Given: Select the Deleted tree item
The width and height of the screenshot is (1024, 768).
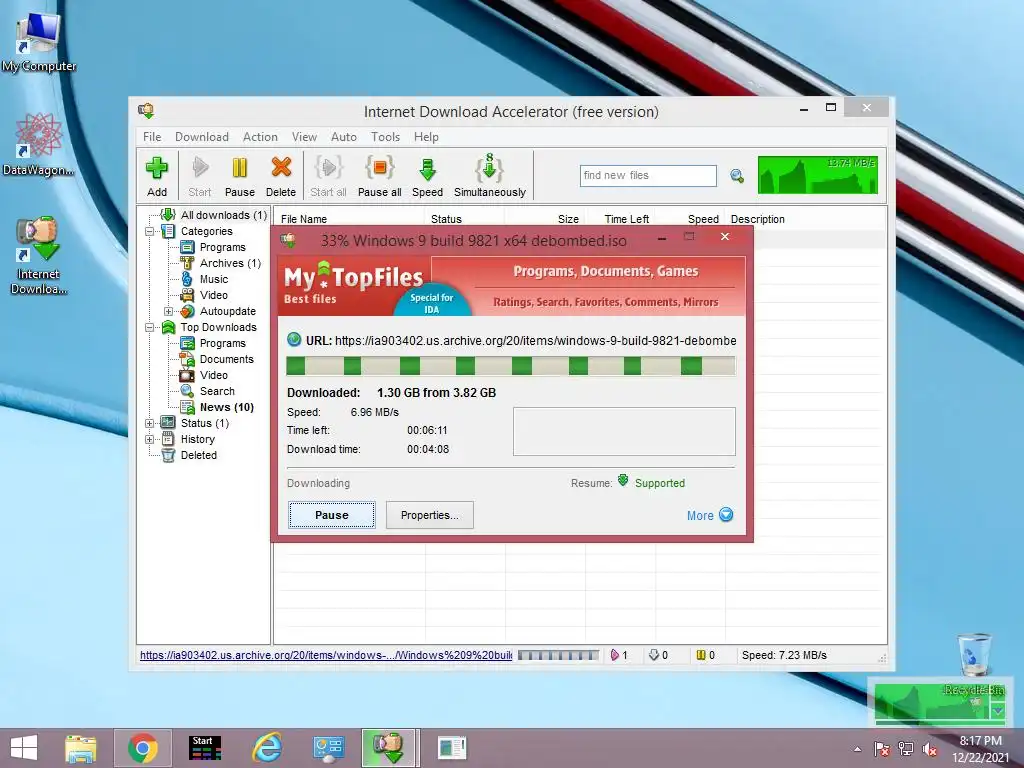Looking at the screenshot, I should pos(199,456).
